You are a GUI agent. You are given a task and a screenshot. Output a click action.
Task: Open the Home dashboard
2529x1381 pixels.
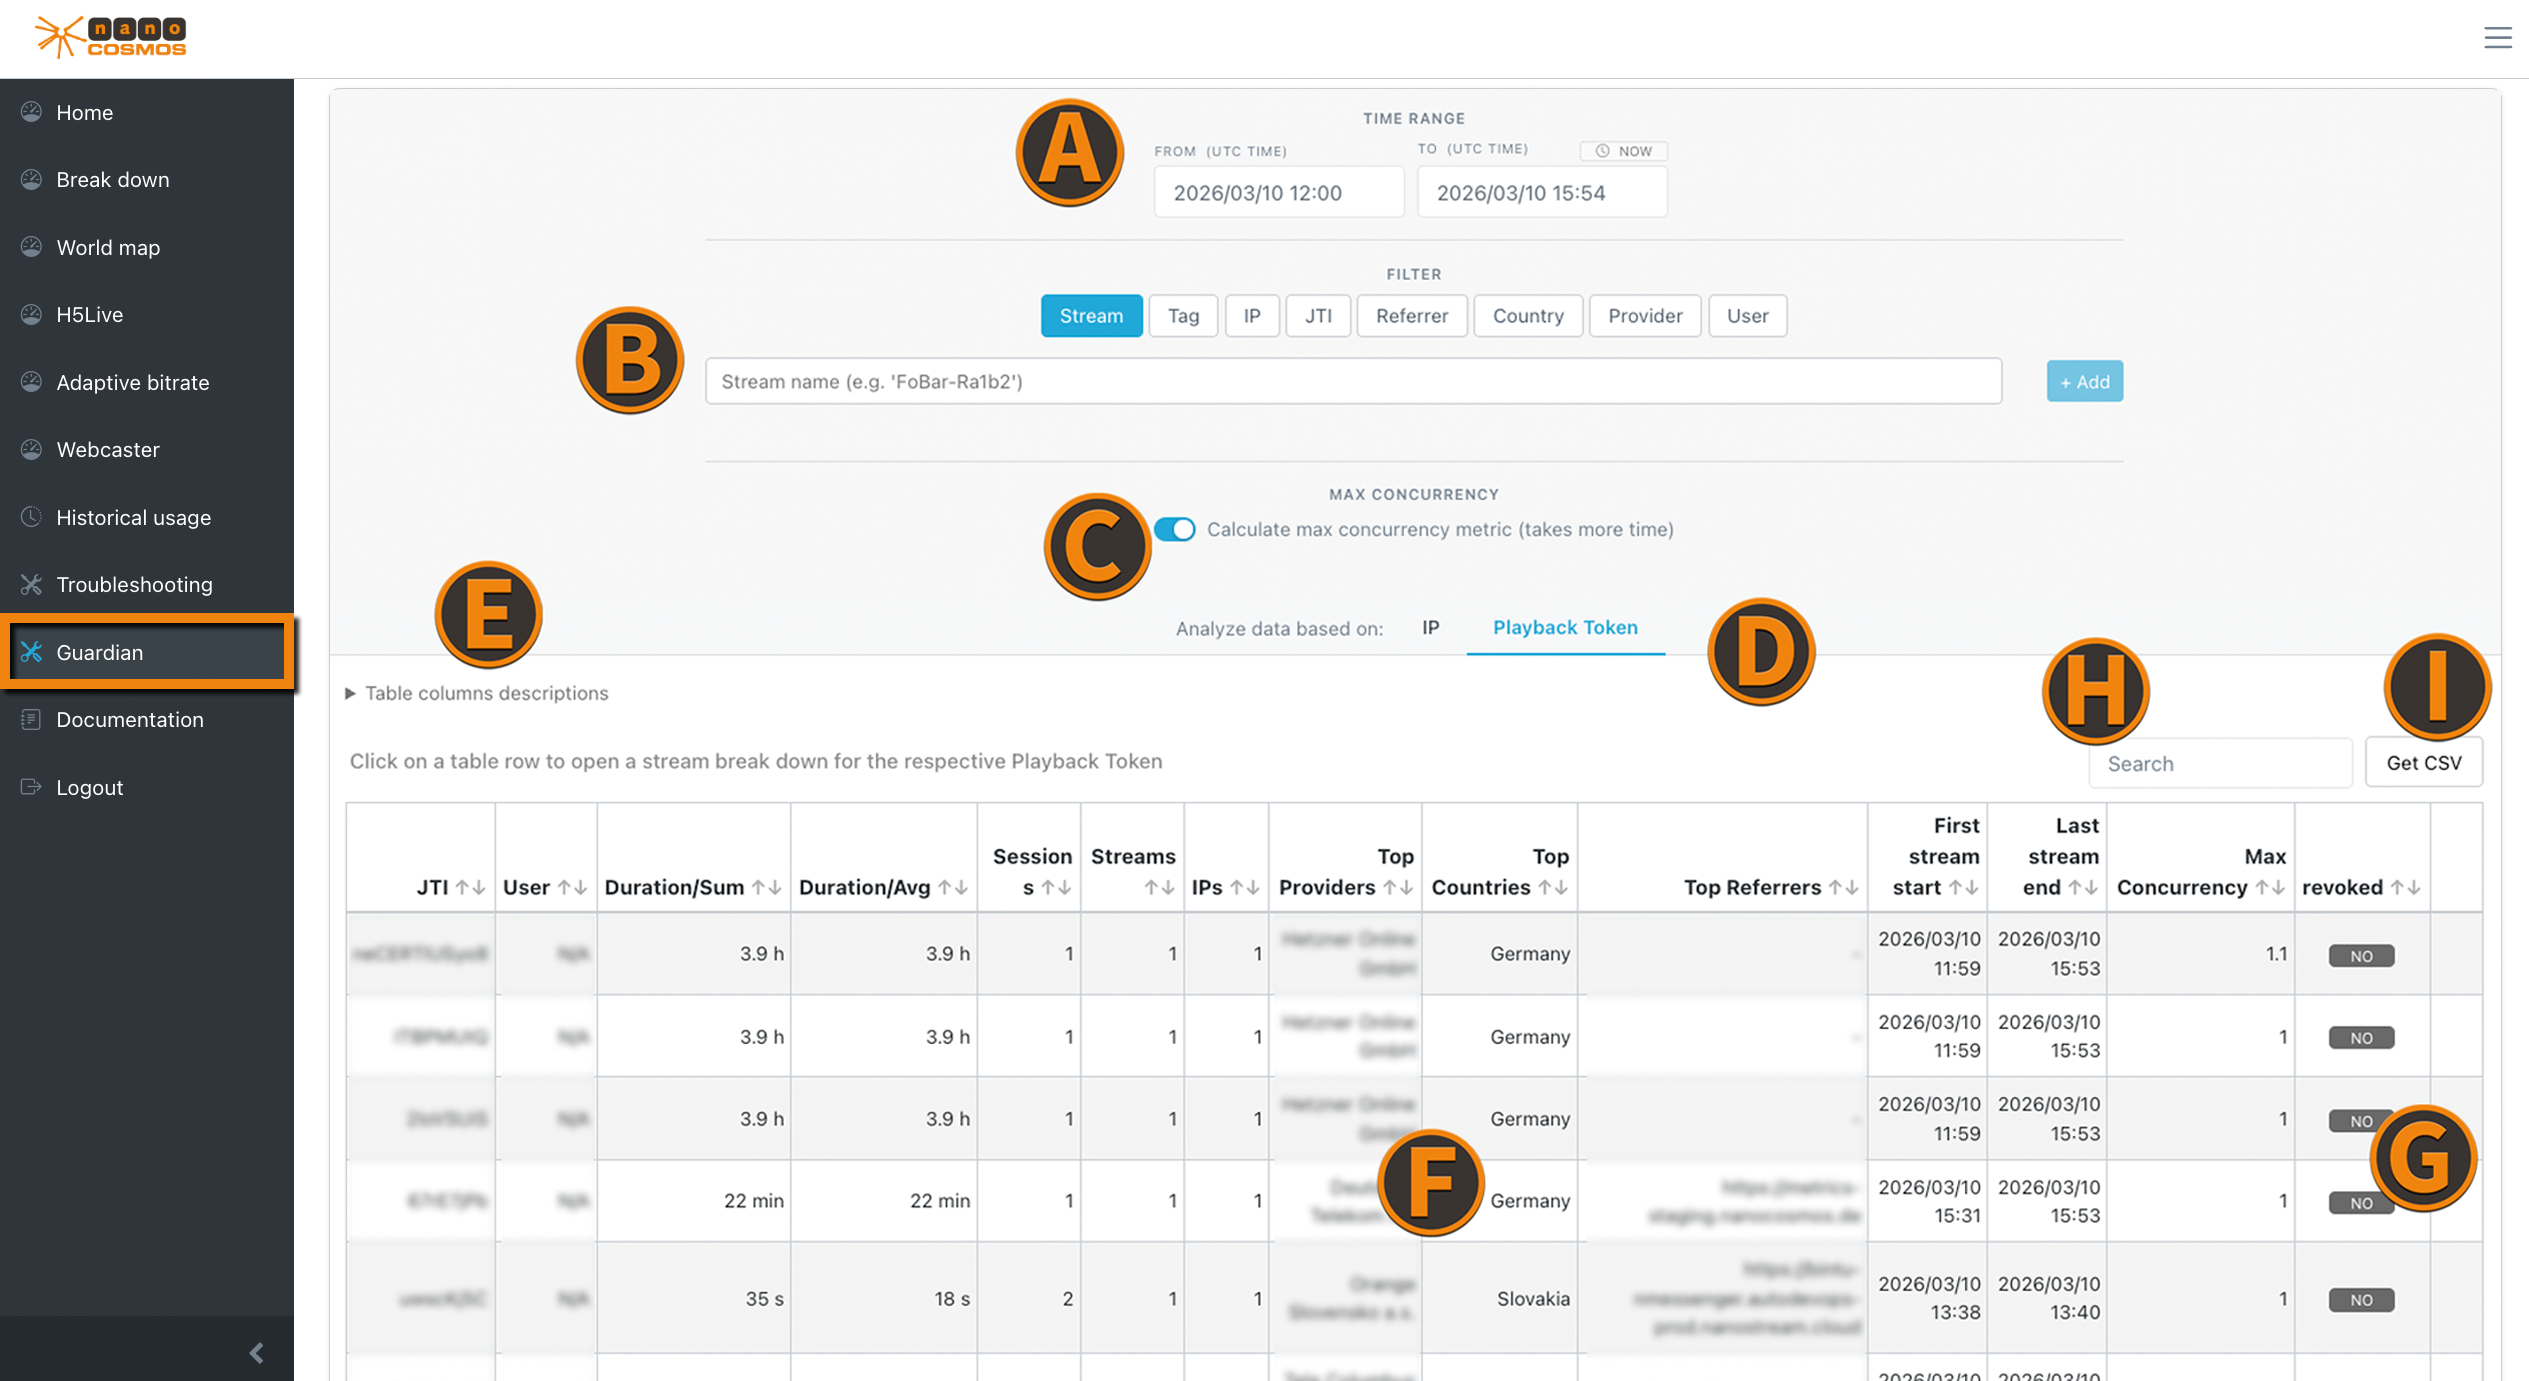click(84, 112)
